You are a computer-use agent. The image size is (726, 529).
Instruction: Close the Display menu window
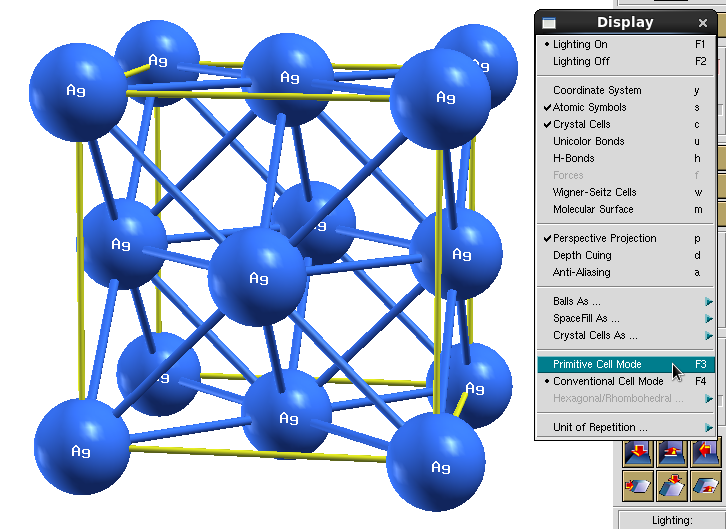[702, 23]
